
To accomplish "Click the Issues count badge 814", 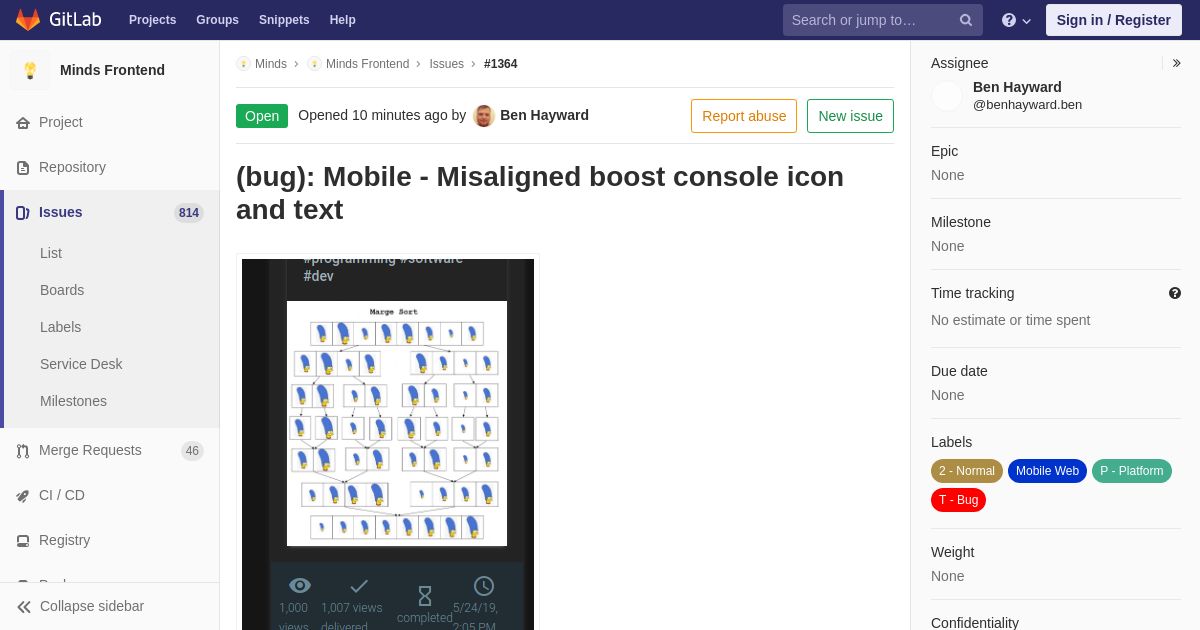I will tap(189, 213).
